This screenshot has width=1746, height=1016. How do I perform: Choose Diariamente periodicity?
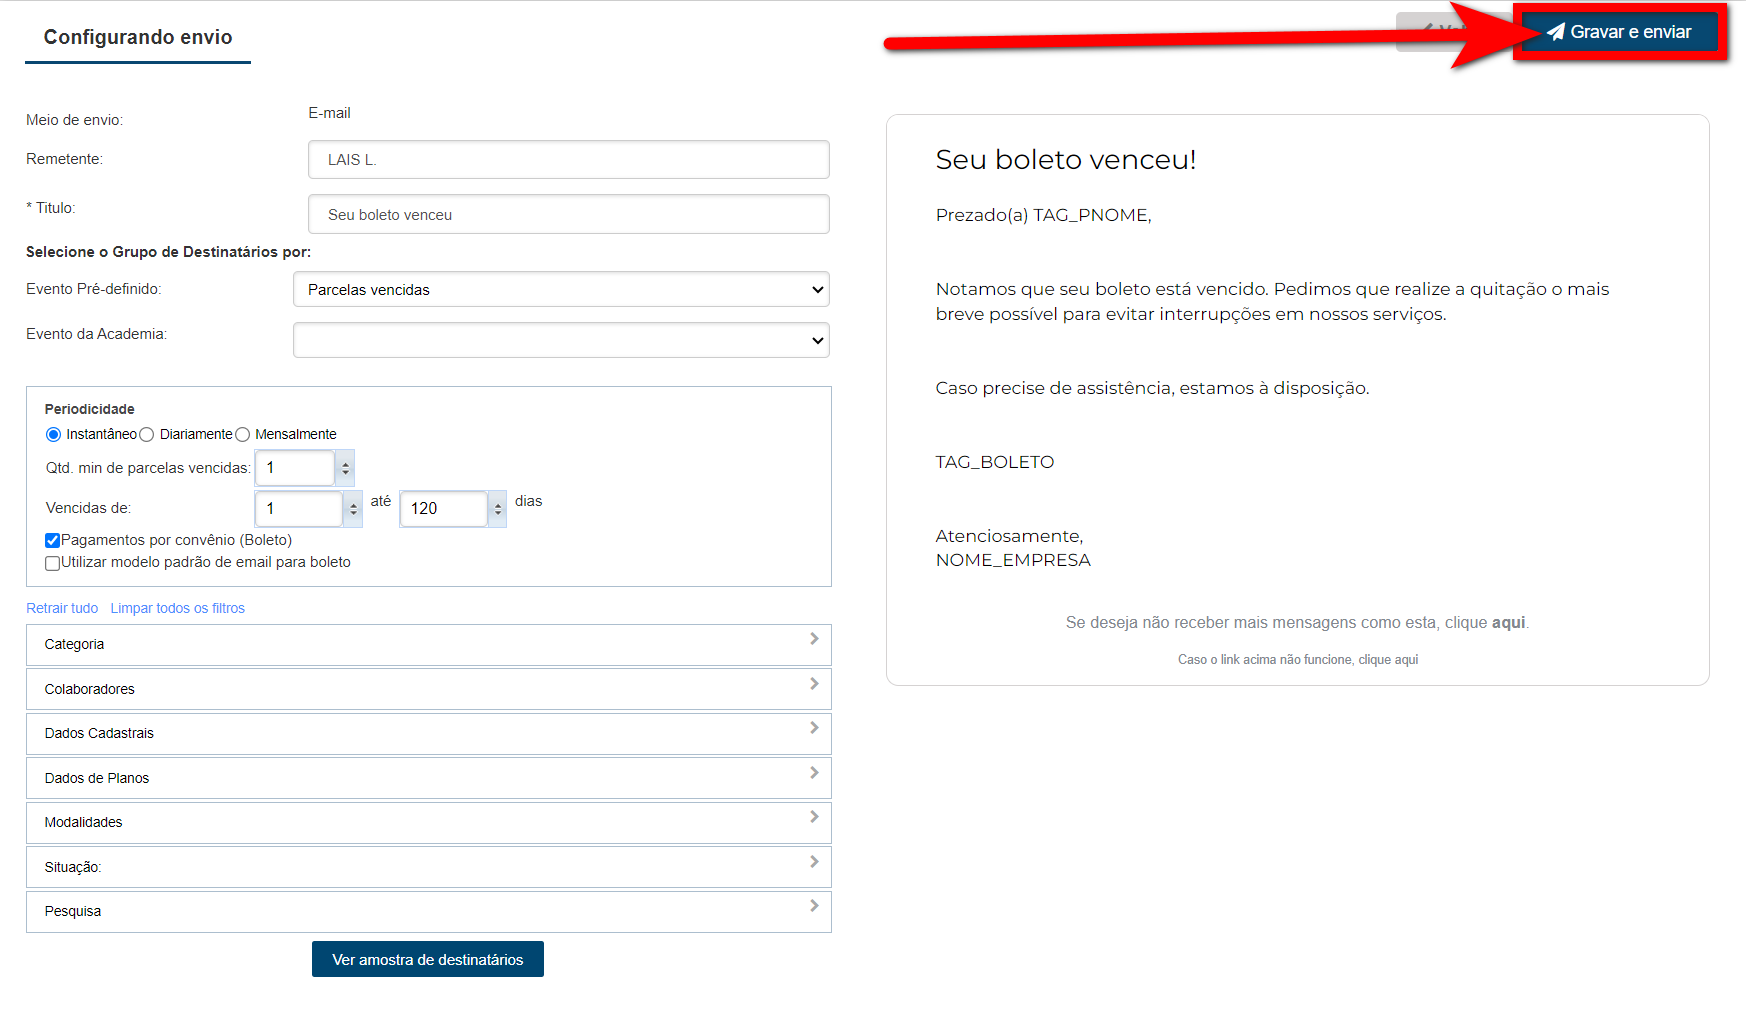147,434
